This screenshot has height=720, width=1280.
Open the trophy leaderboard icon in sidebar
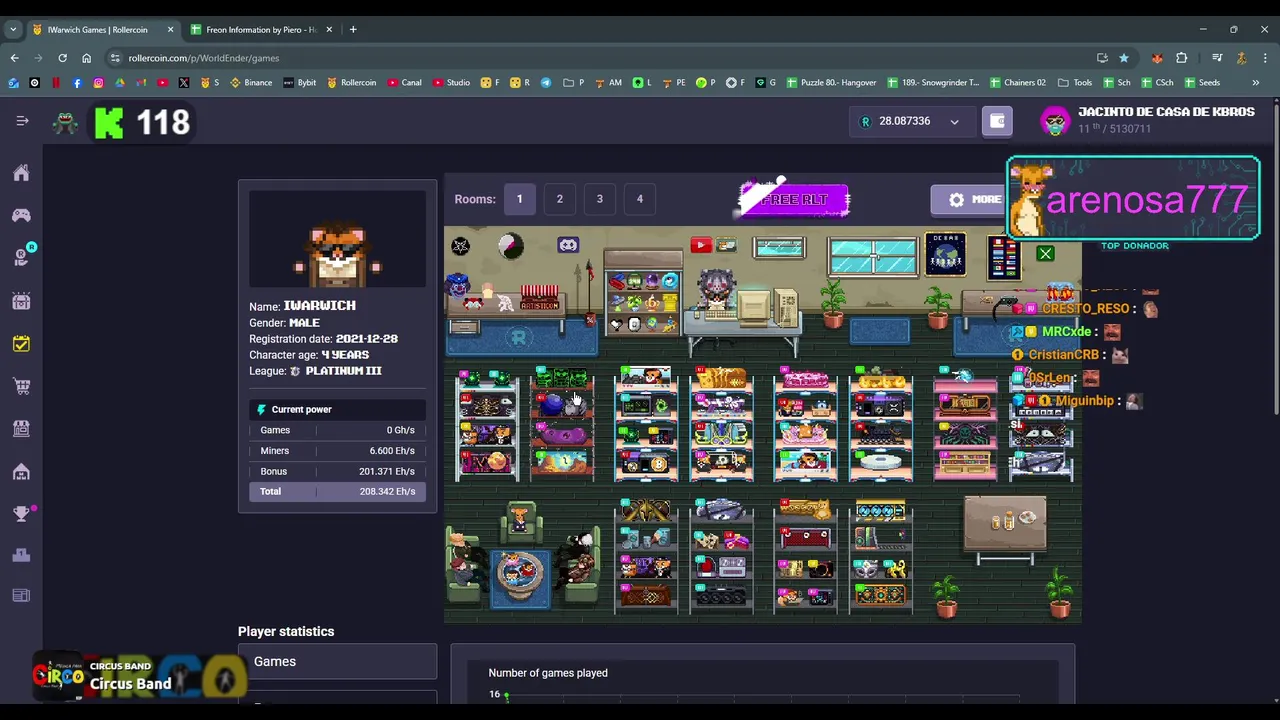point(21,513)
